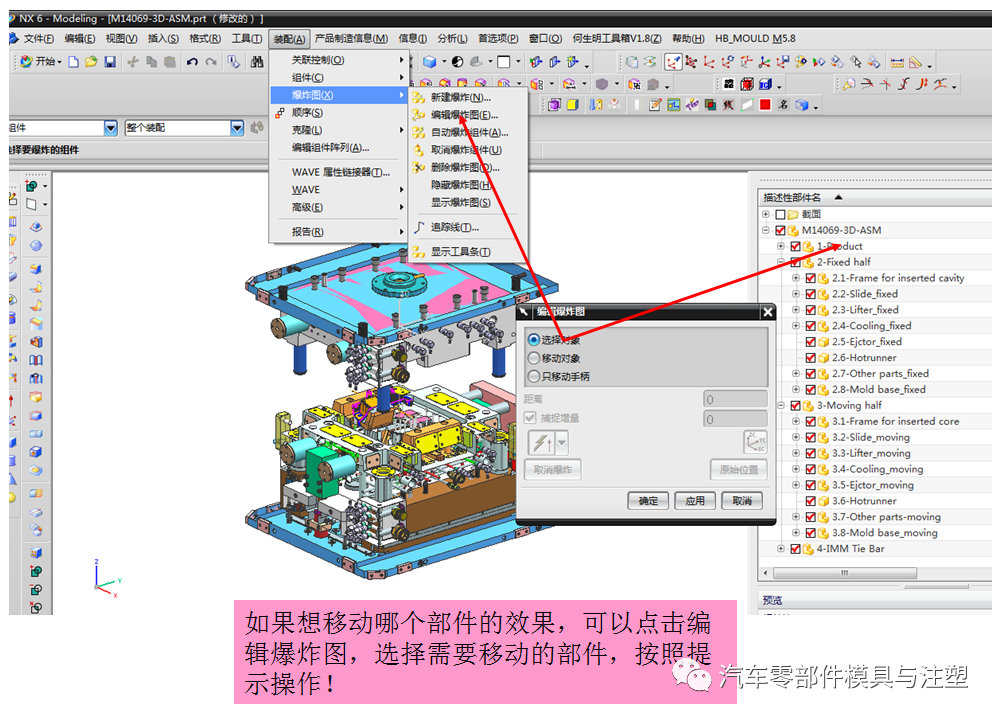This screenshot has width=1001, height=721.
Task: Click the WCS orientation icon in explosion dialog
Action: coord(756,443)
